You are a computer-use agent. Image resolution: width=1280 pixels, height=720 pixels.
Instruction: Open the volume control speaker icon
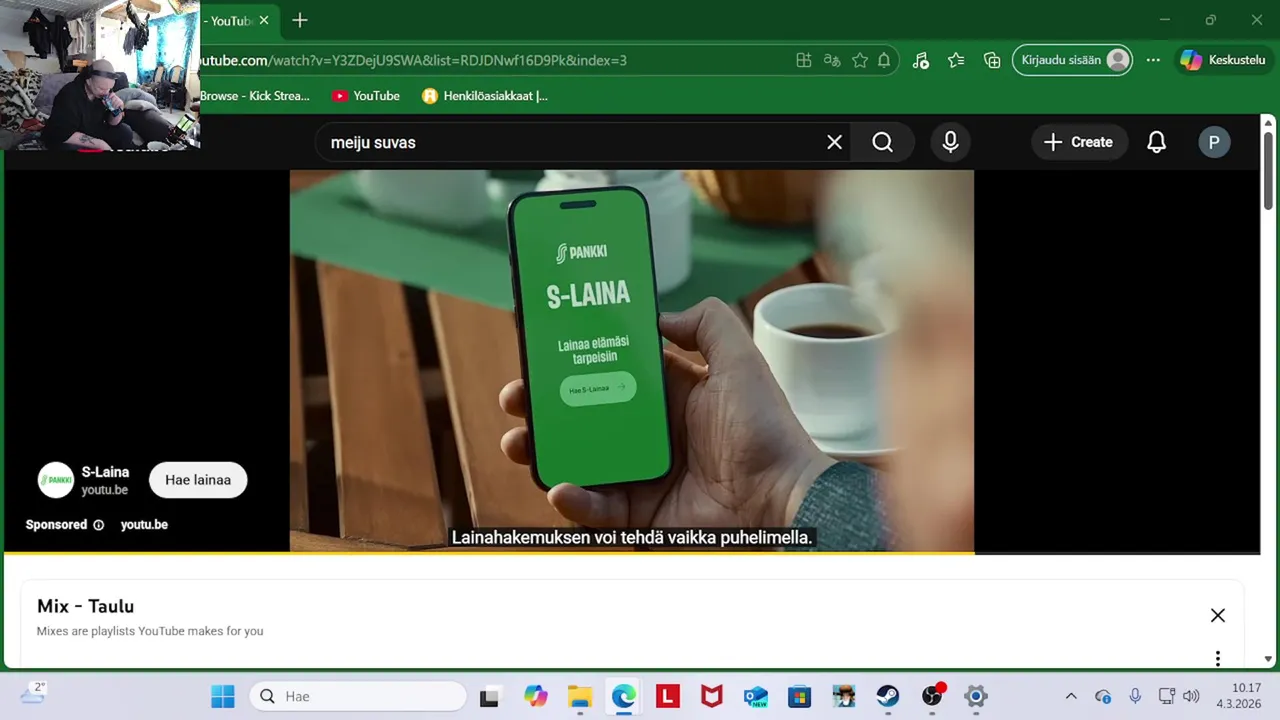(1190, 696)
